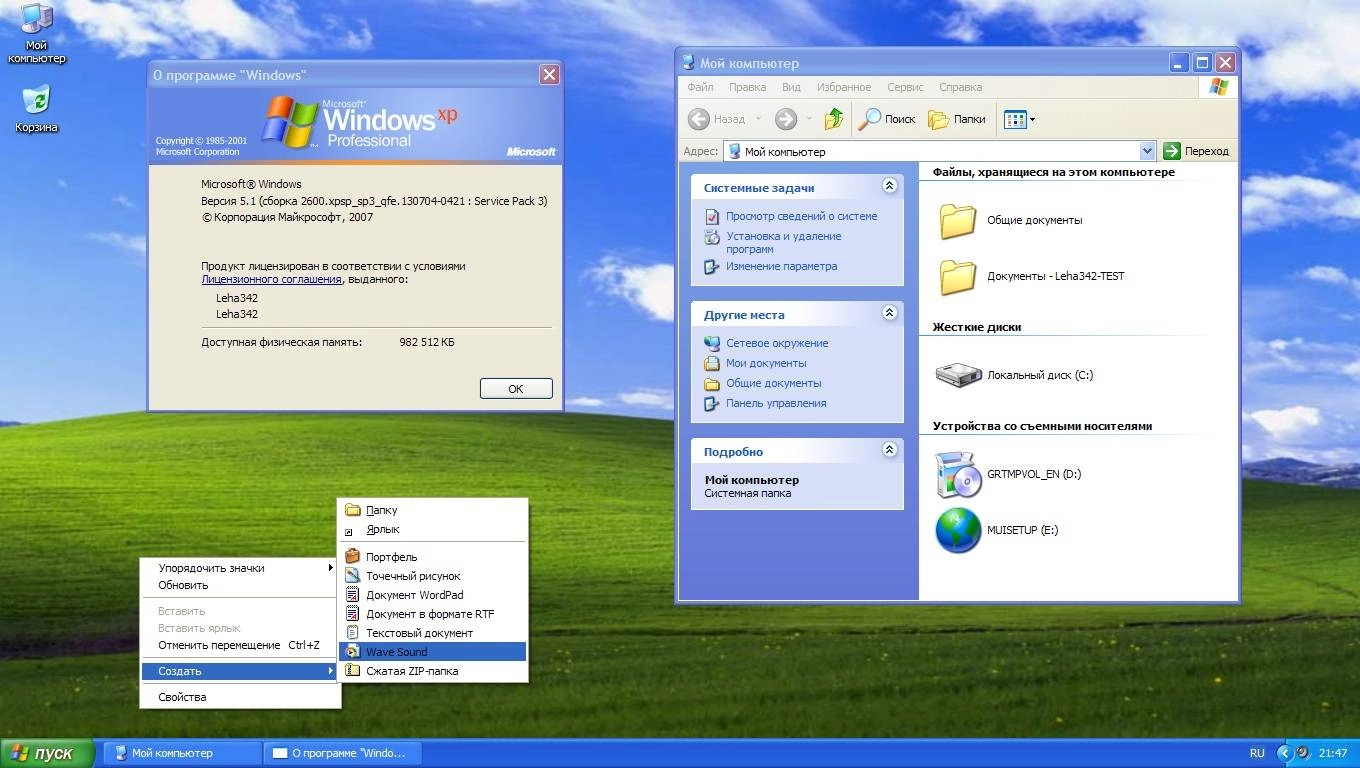Click Отменить перемещение in context menu

[240, 645]
